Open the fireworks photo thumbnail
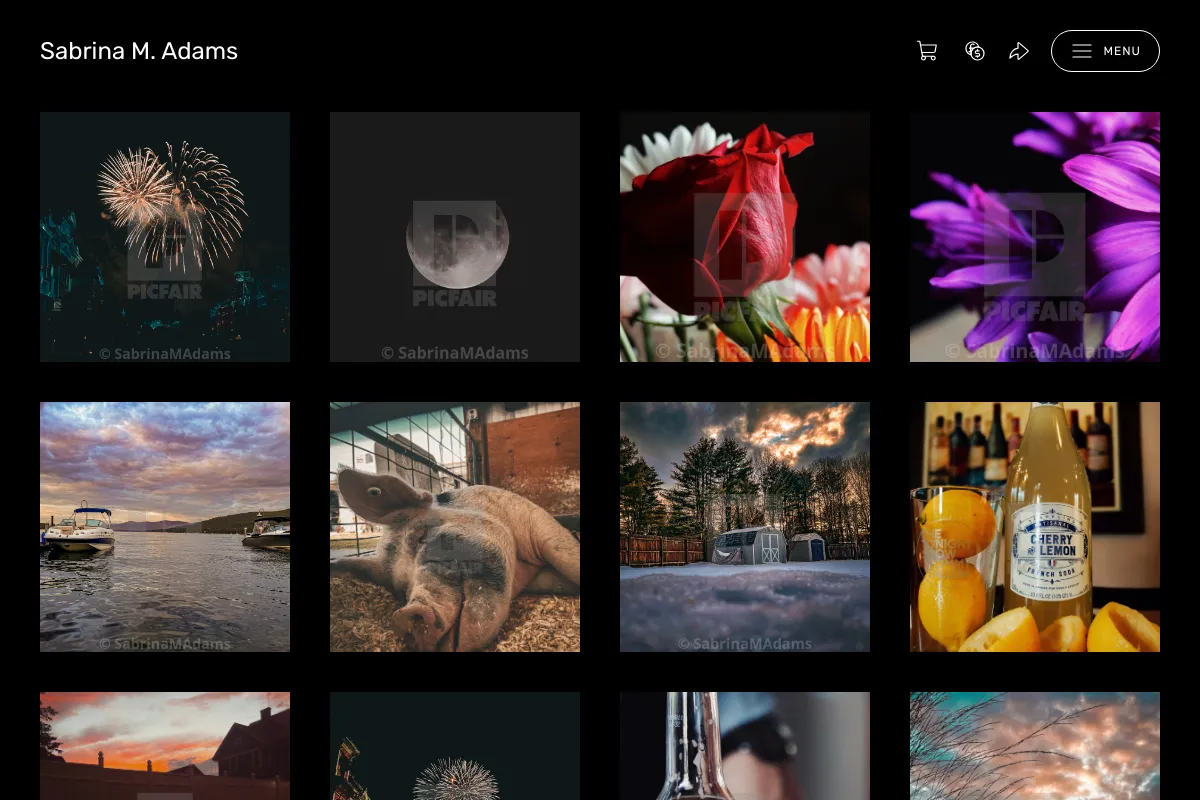Image resolution: width=1200 pixels, height=800 pixels. point(165,237)
